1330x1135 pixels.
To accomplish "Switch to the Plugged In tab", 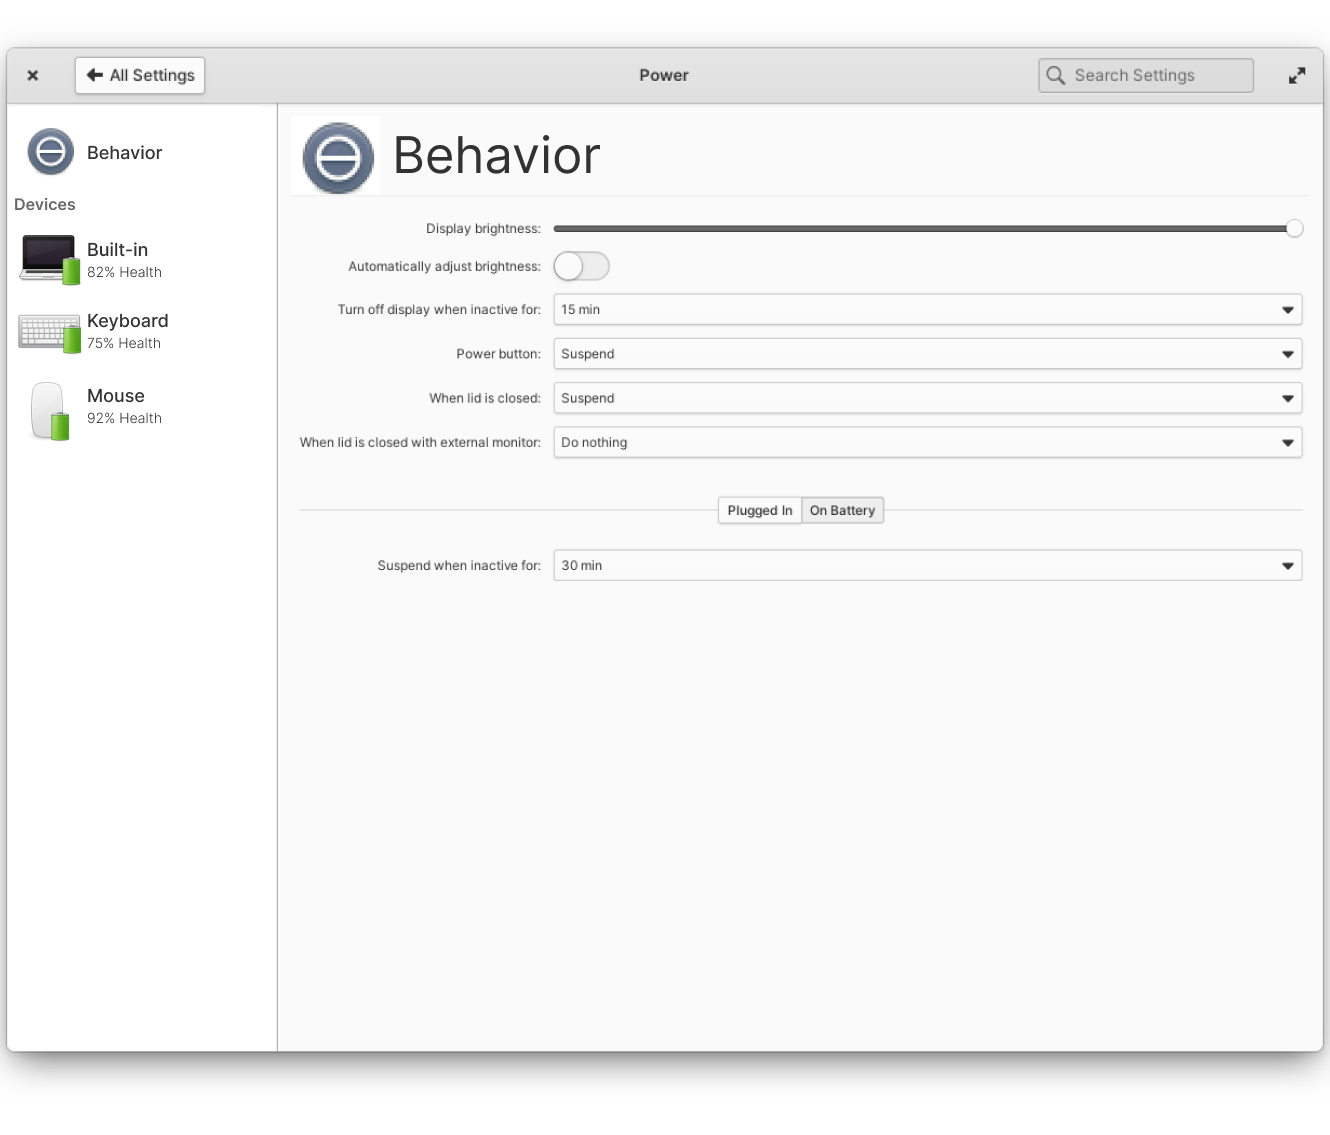I will click(759, 510).
